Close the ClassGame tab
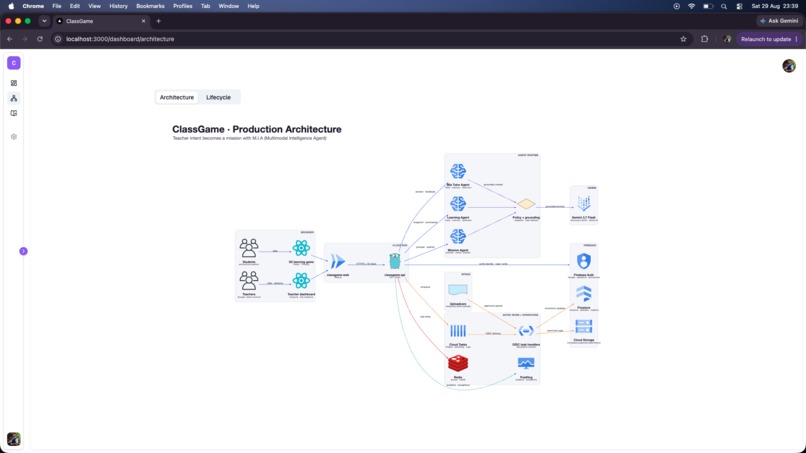 tap(143, 21)
